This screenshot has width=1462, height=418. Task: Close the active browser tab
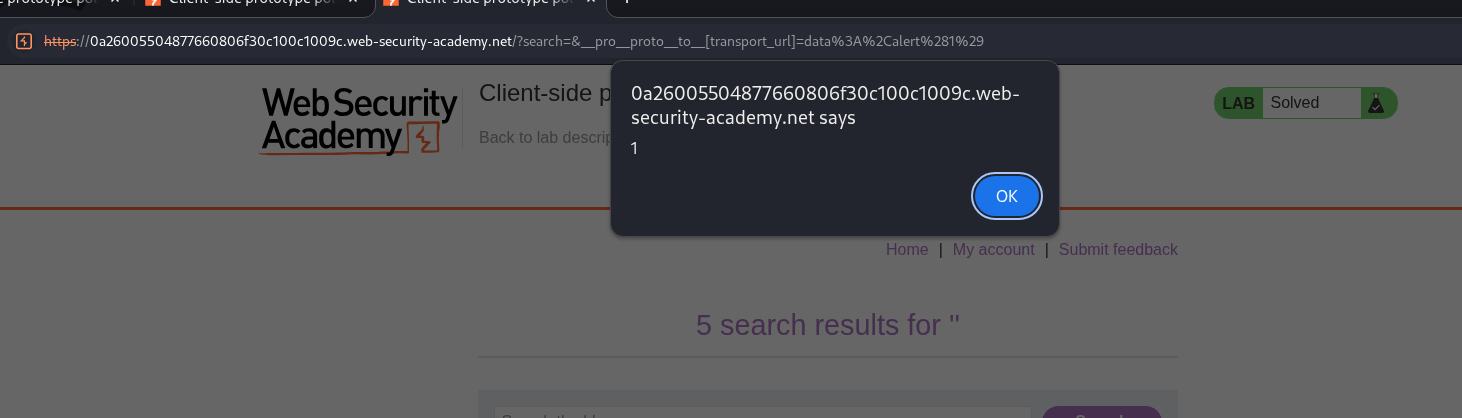tap(589, 2)
